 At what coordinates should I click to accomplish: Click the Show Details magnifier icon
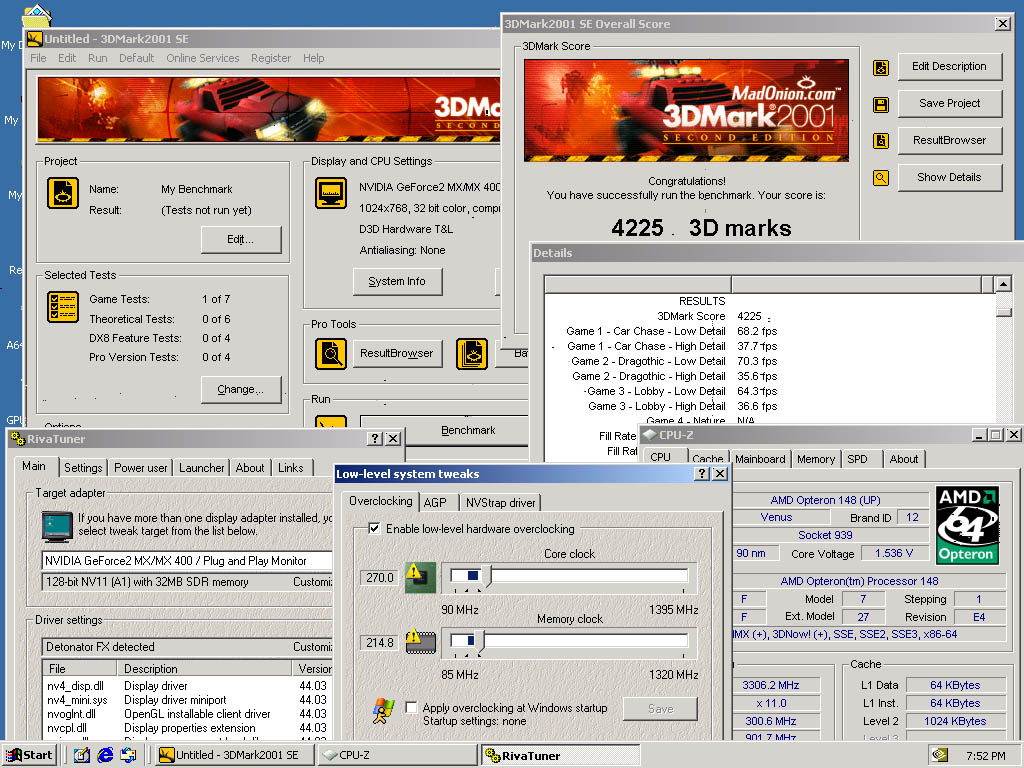coord(880,178)
